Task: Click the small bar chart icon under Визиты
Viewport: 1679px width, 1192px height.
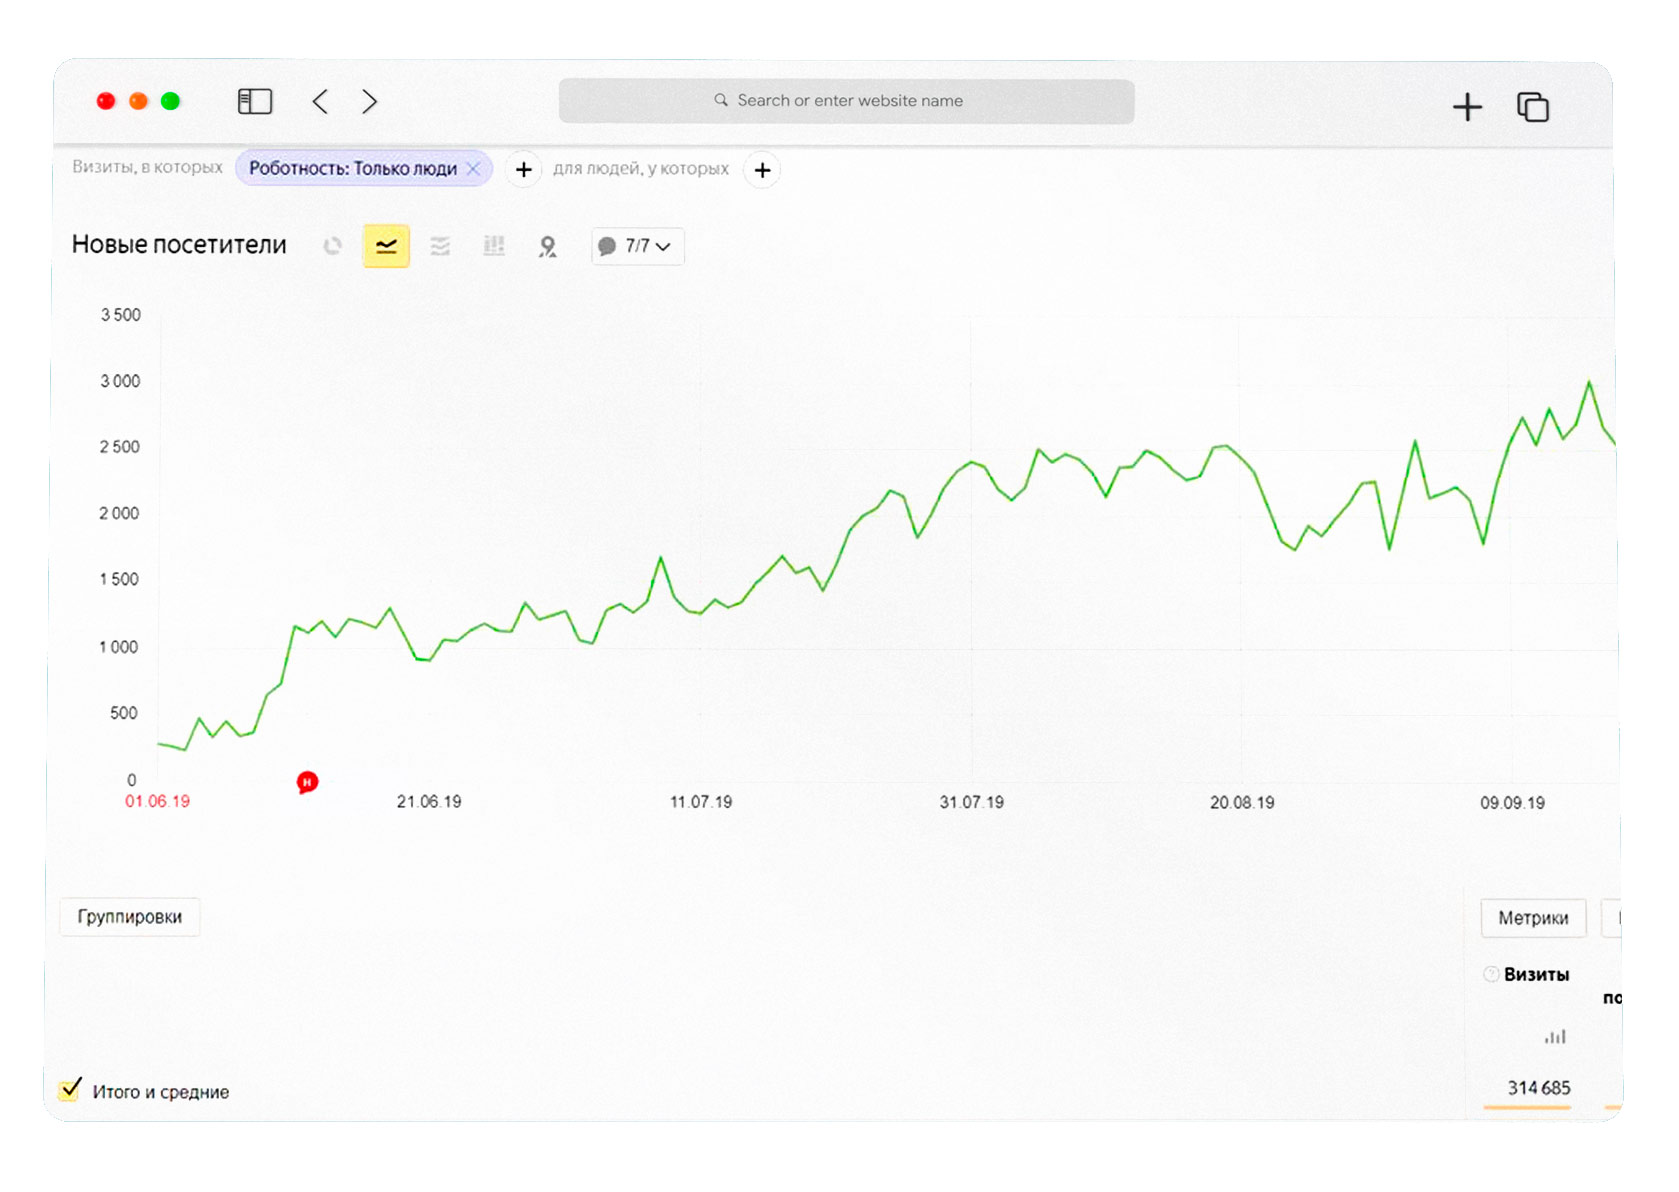Action: pyautogui.click(x=1555, y=1037)
